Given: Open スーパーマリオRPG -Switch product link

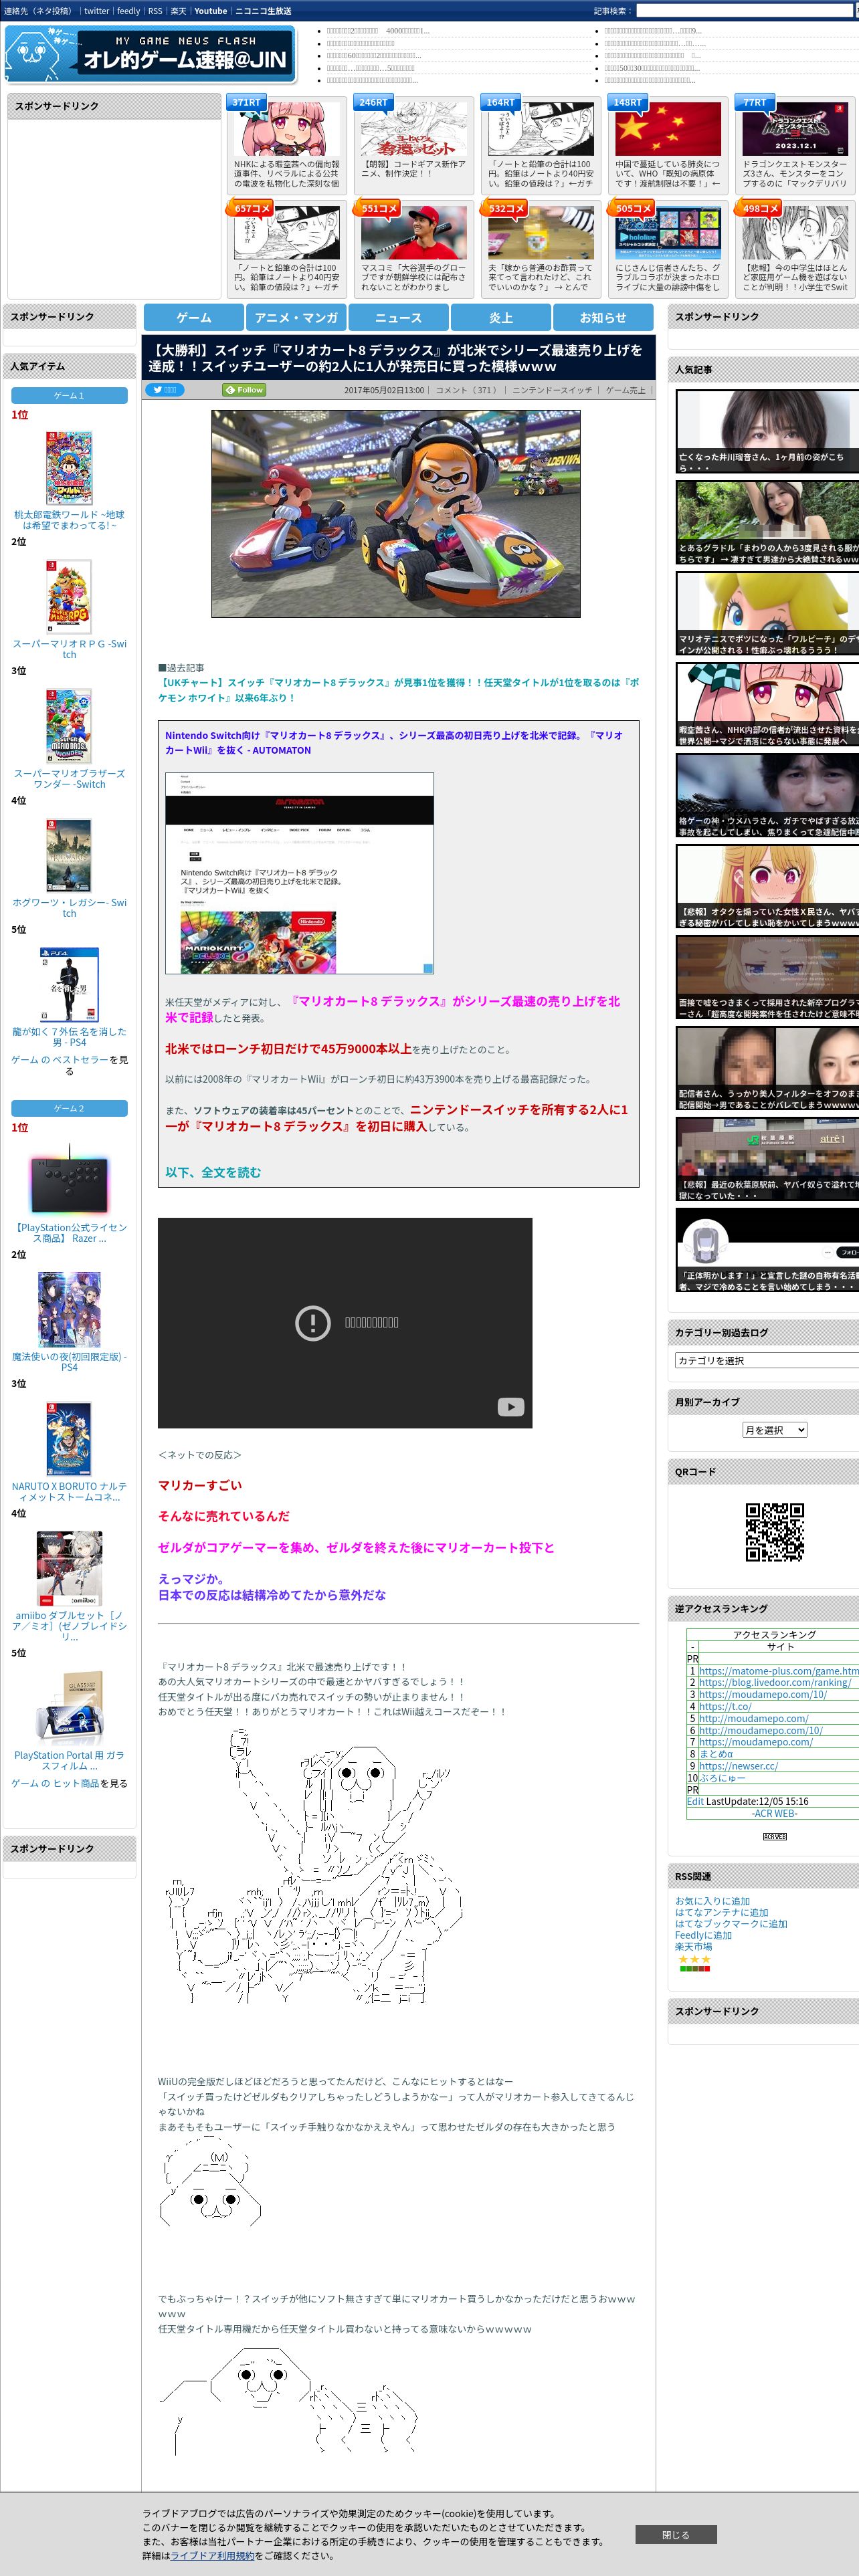Looking at the screenshot, I should 69,649.
